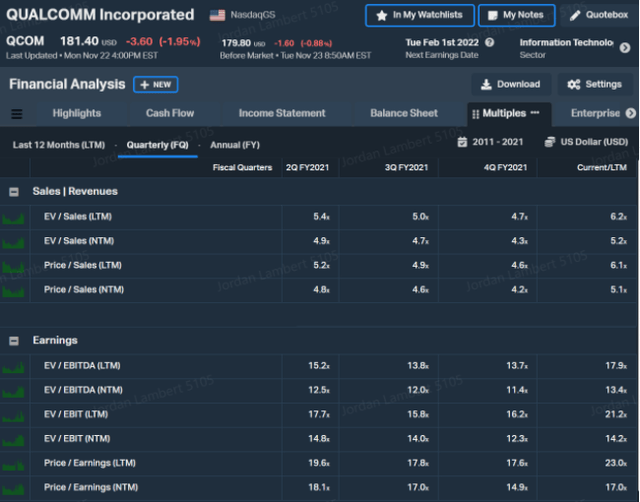Open the EV / Sales (LTM) sparkline chart
The image size is (640, 502).
[13, 218]
